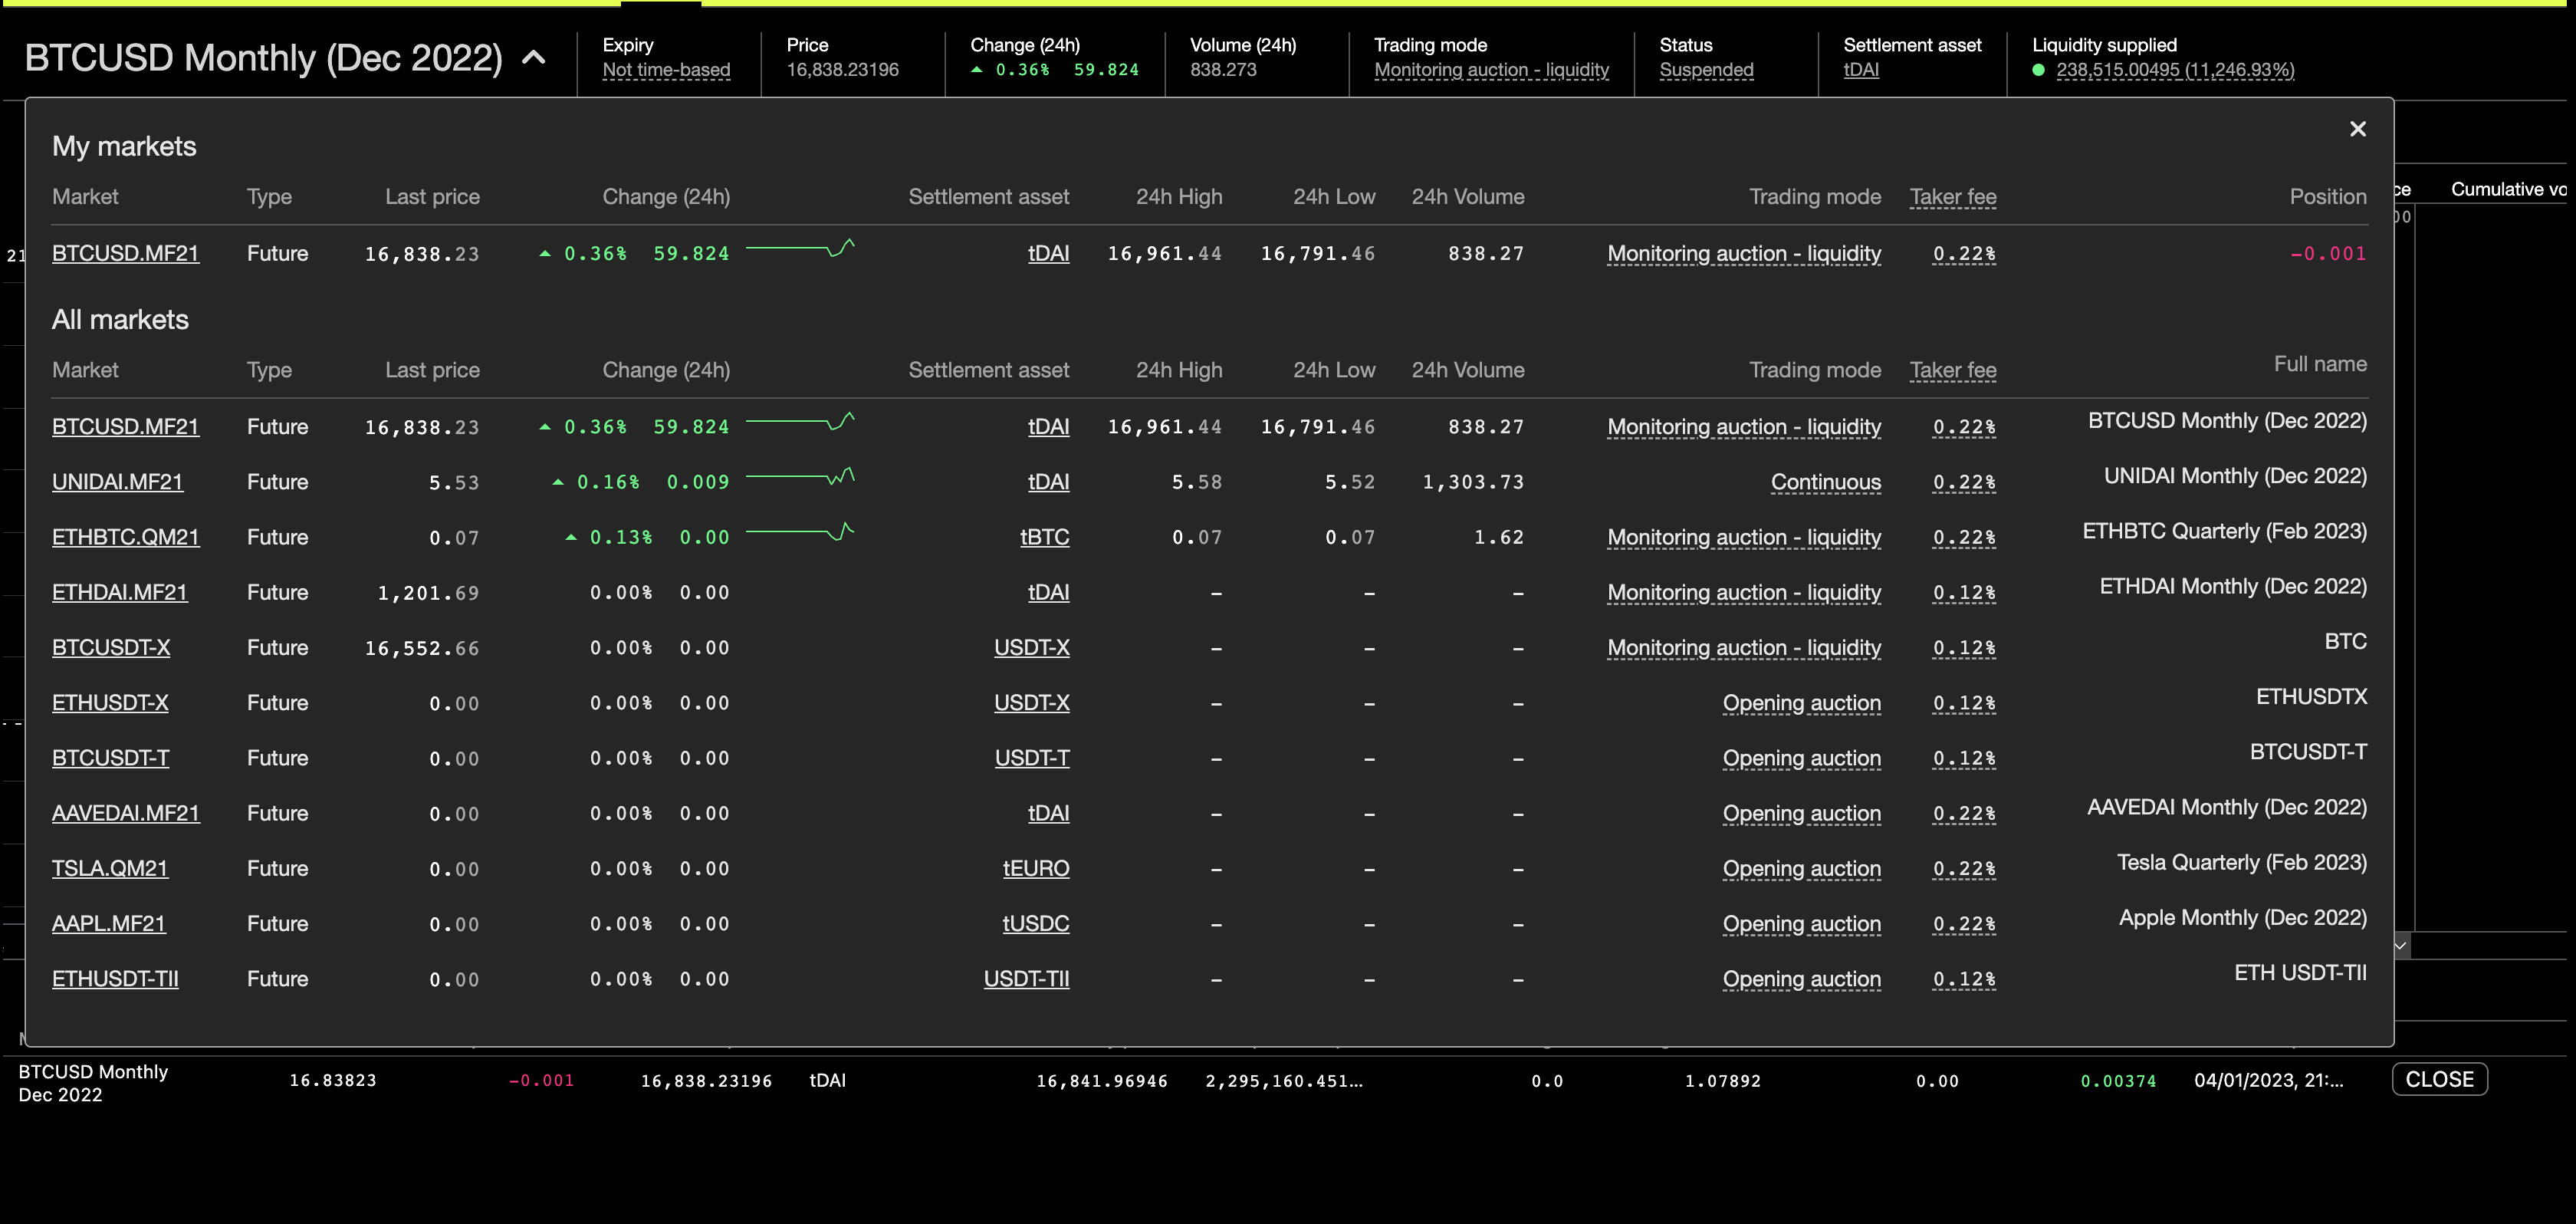Open BTCUSD.MF21 from My markets
2576x1224 pixels.
[125, 253]
